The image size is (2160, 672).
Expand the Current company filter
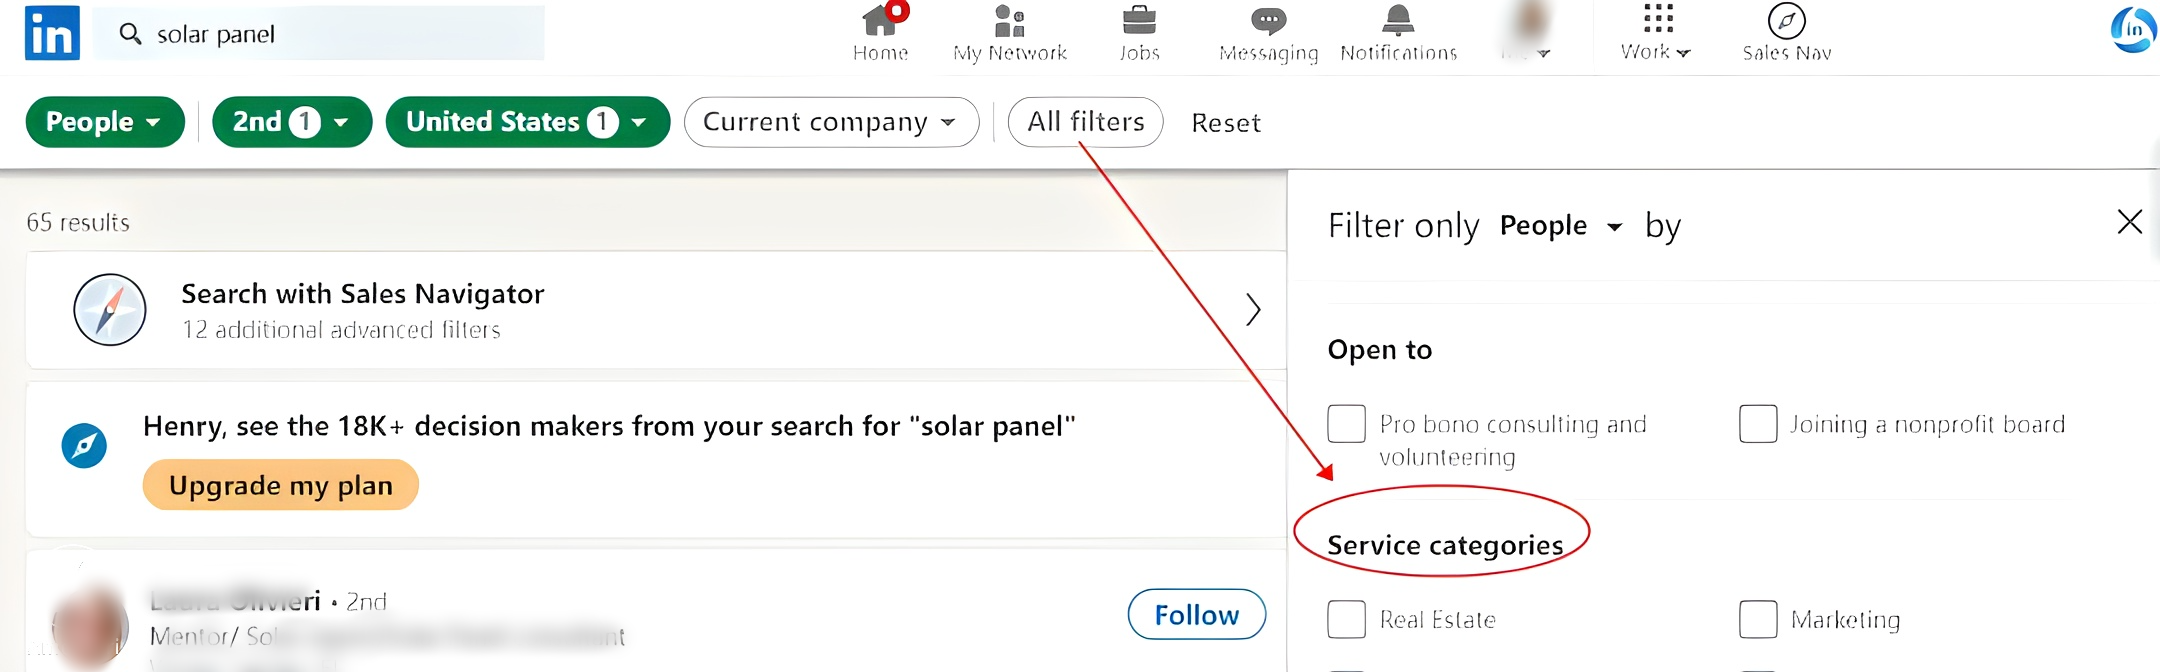click(831, 122)
